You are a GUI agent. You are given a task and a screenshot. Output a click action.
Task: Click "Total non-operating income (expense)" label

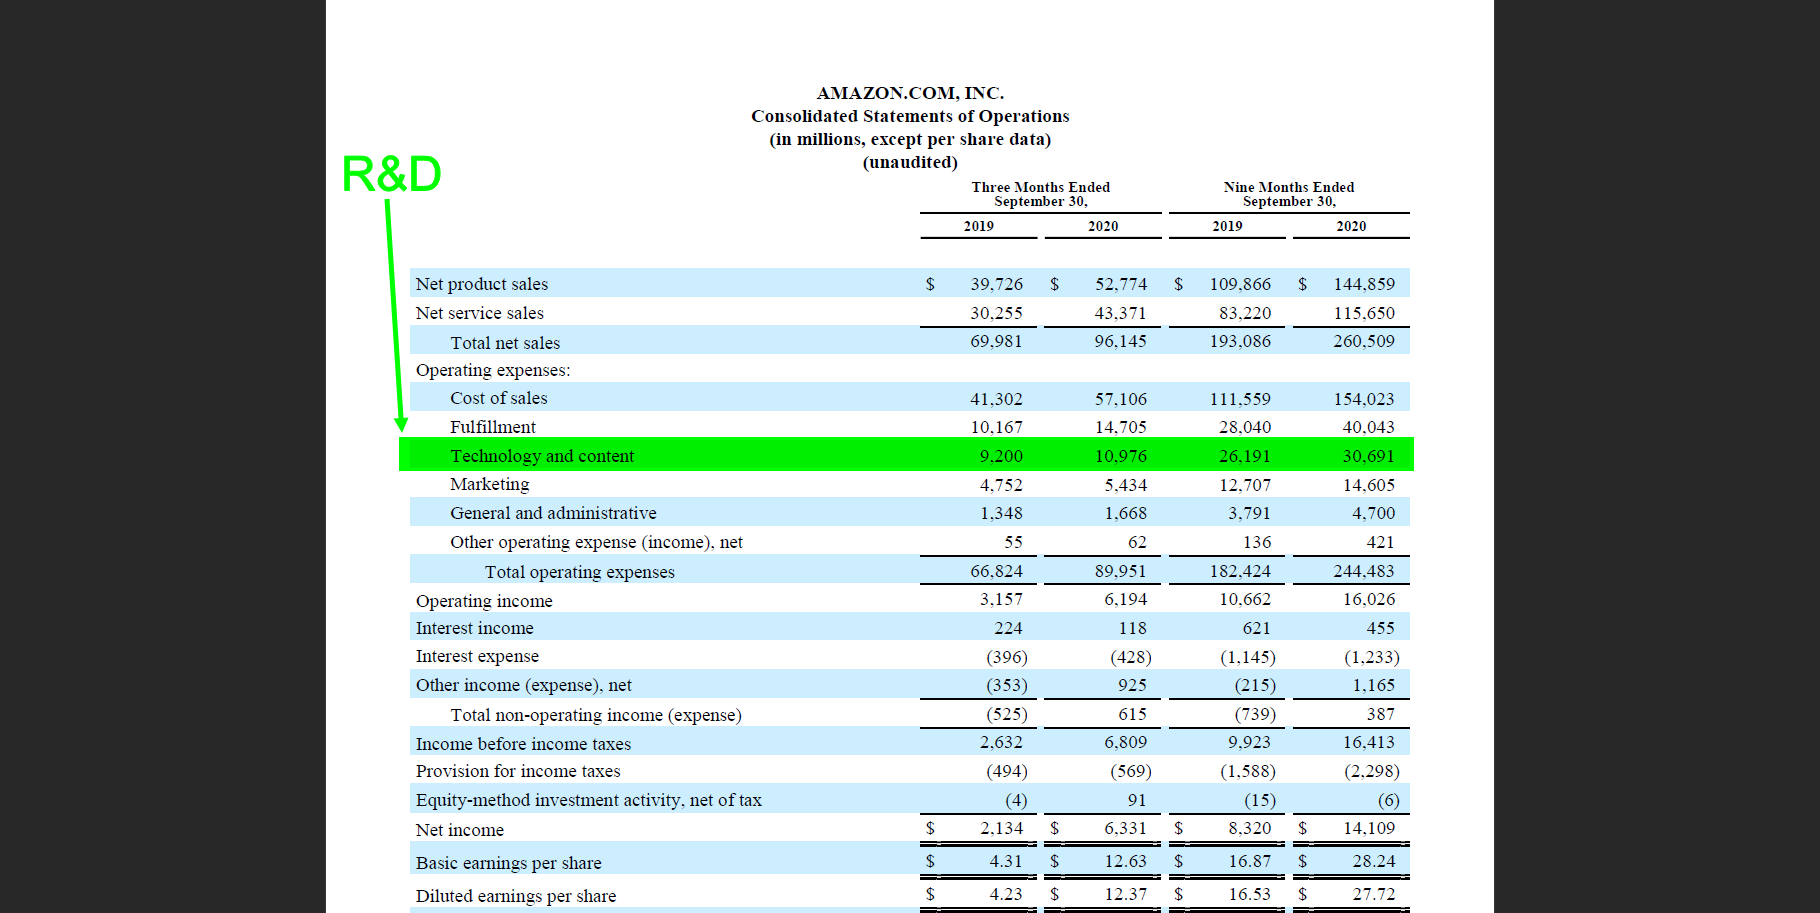click(x=596, y=715)
